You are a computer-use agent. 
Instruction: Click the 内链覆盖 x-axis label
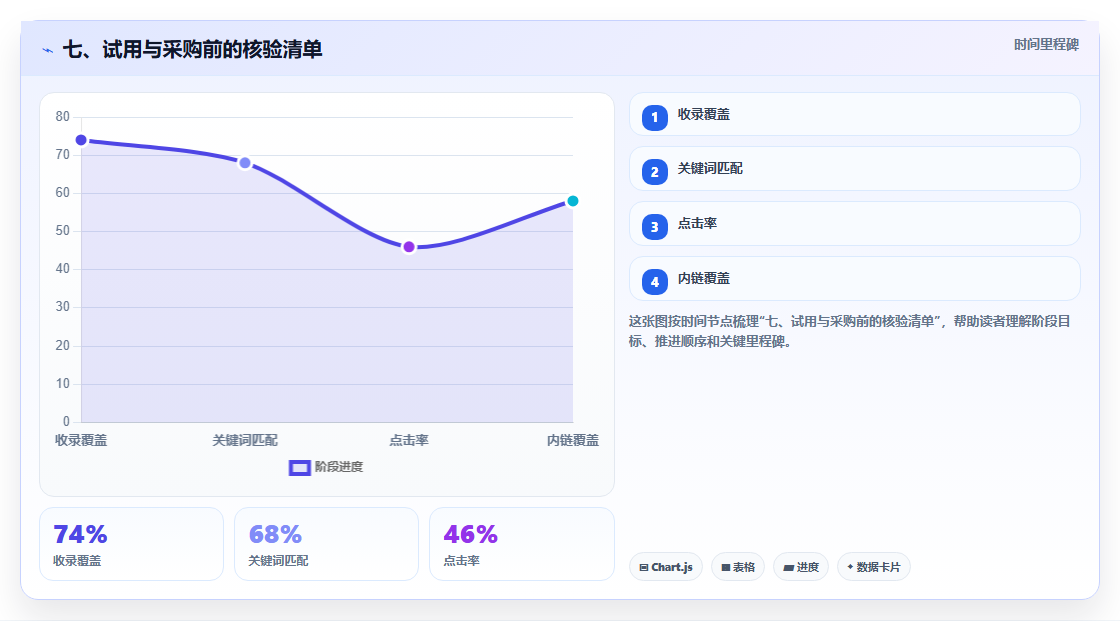tap(573, 440)
